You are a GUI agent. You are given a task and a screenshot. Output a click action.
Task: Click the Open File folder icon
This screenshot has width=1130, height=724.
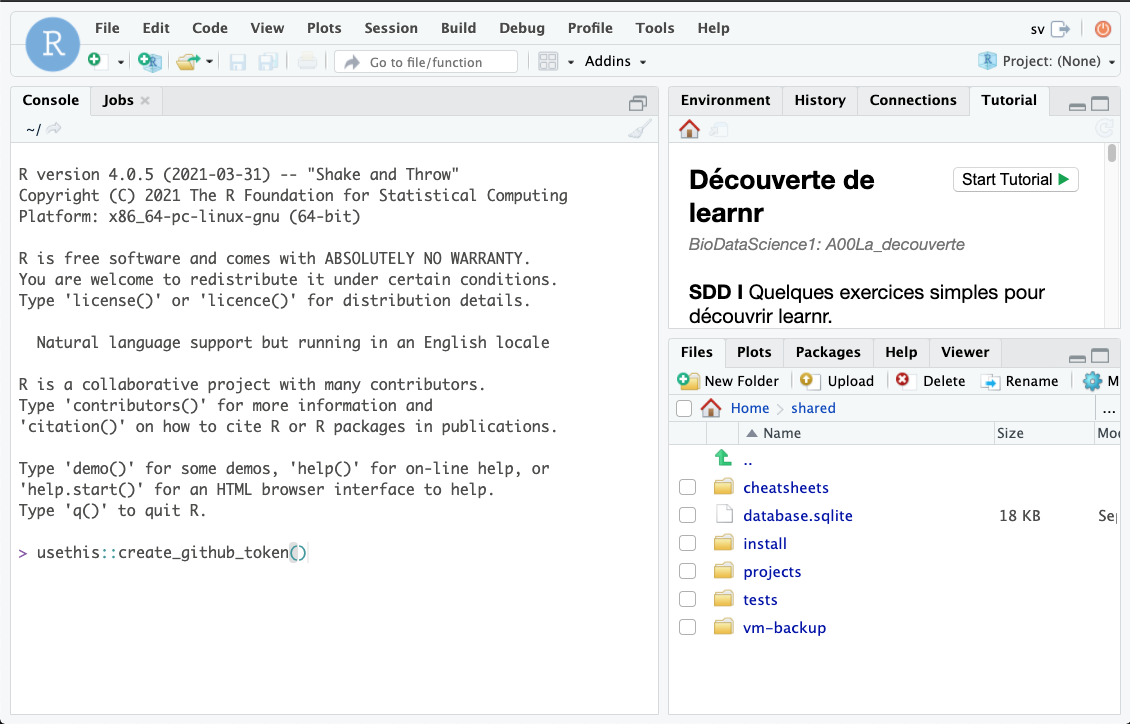(188, 62)
